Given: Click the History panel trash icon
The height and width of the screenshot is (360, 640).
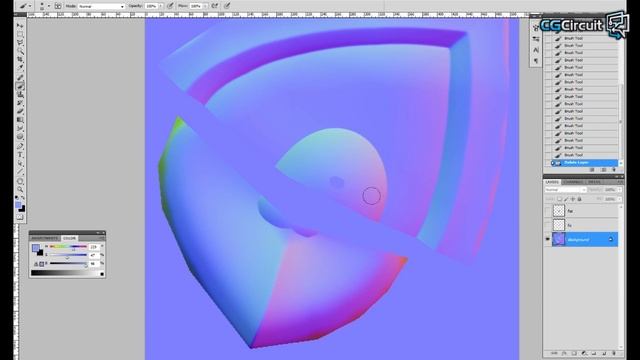Looking at the screenshot, I should point(614,170).
